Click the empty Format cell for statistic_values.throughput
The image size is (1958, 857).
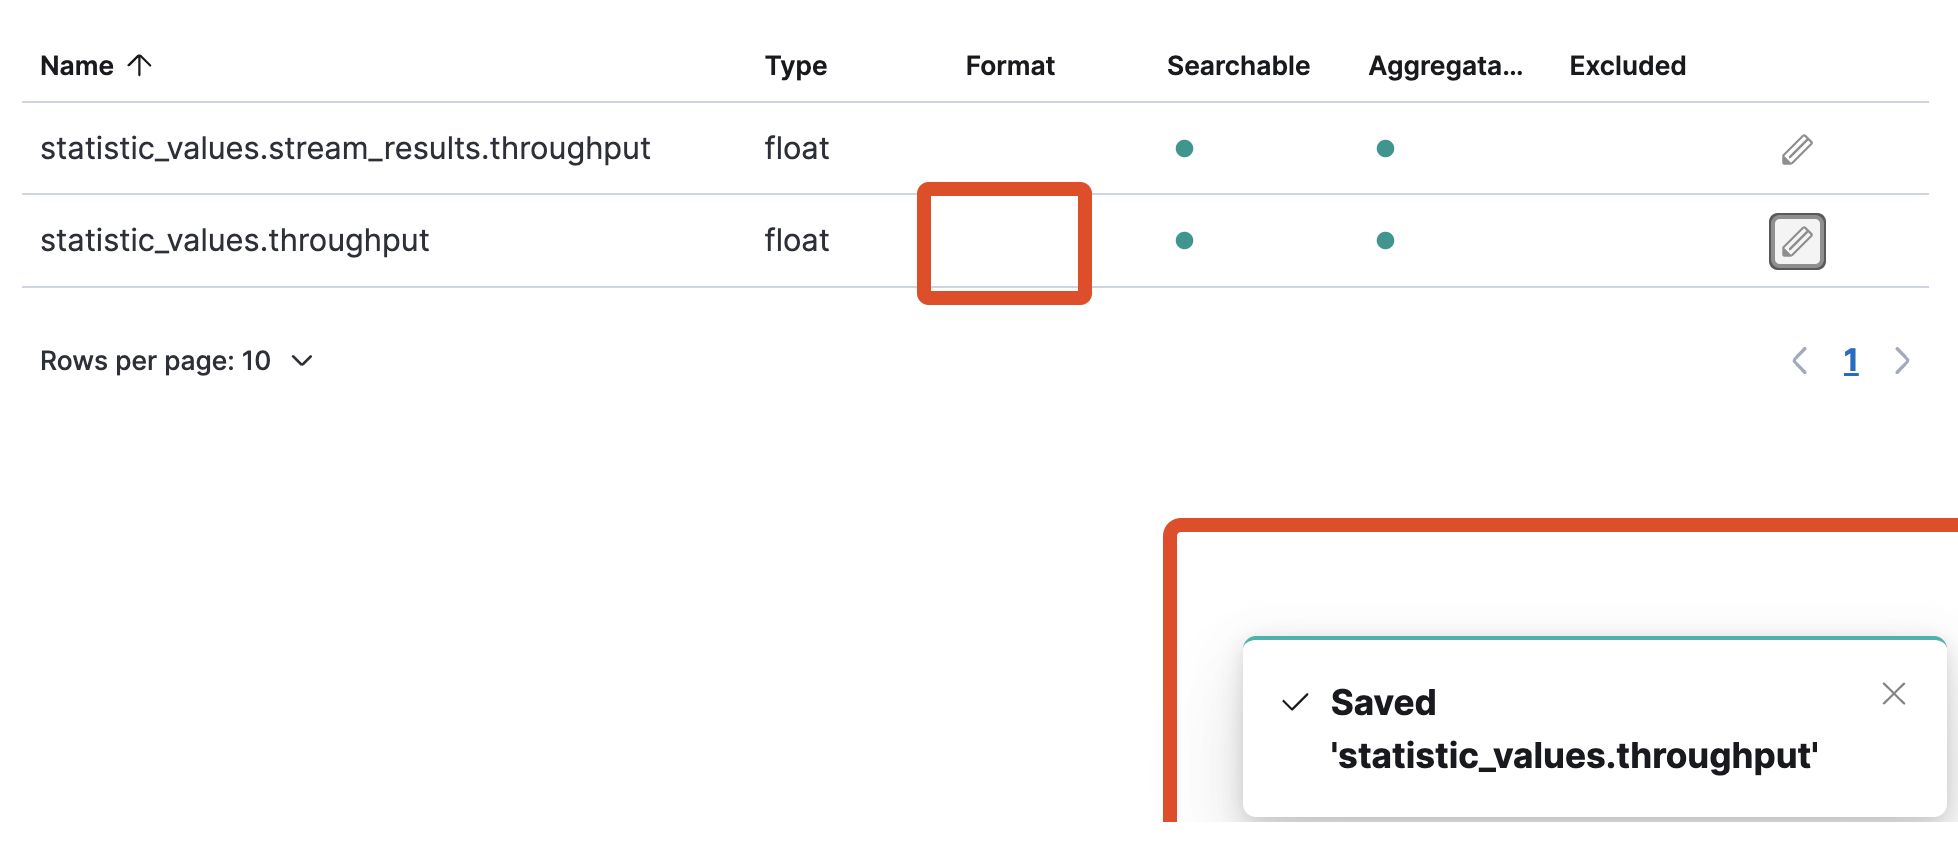tap(1004, 242)
